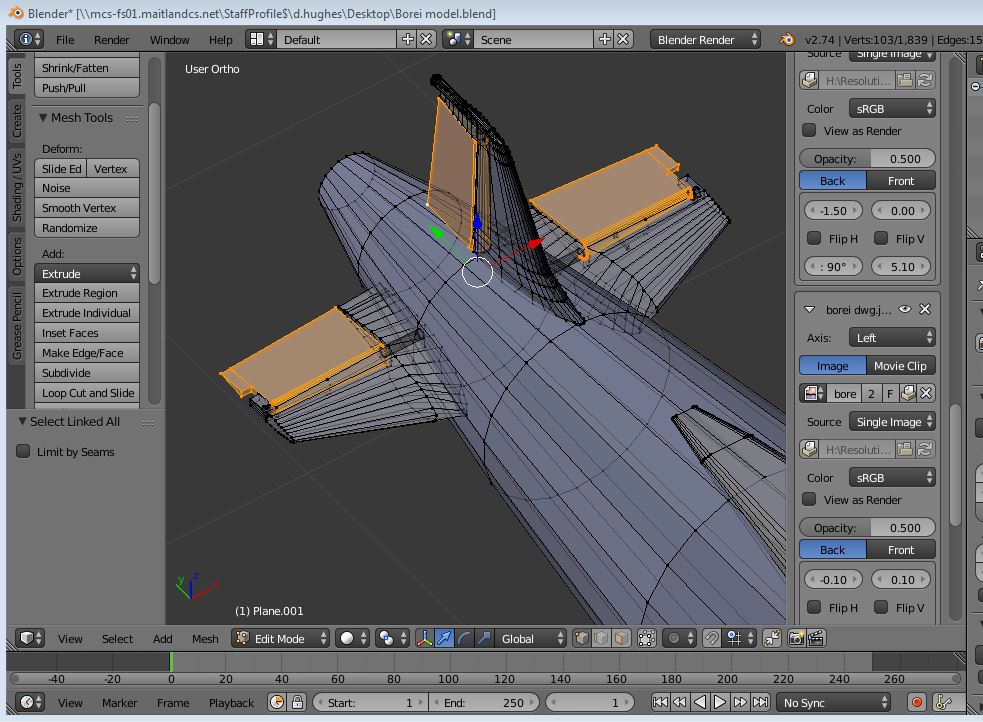Viewport: 983px width, 722px height.
Task: Adjust the upper Opacity 0.500 slider
Action: pos(868,159)
